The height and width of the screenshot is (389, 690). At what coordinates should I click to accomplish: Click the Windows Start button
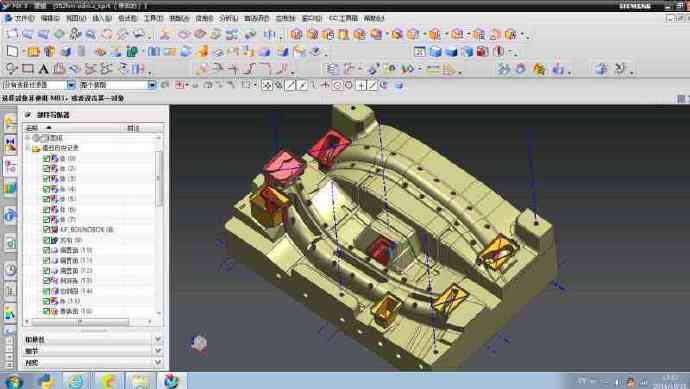[x=13, y=381]
